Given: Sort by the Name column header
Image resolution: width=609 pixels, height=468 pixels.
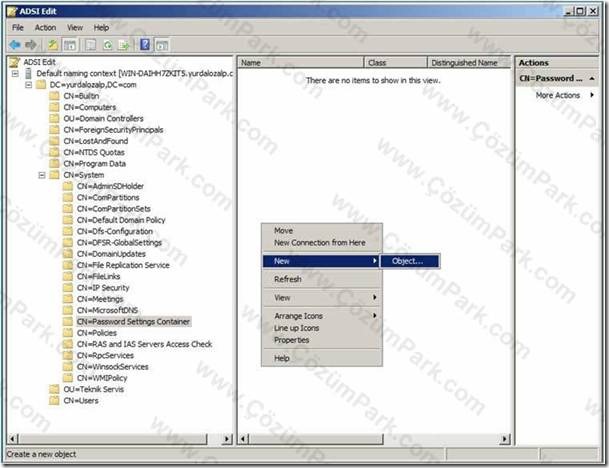Looking at the screenshot, I should pyautogui.click(x=300, y=63).
